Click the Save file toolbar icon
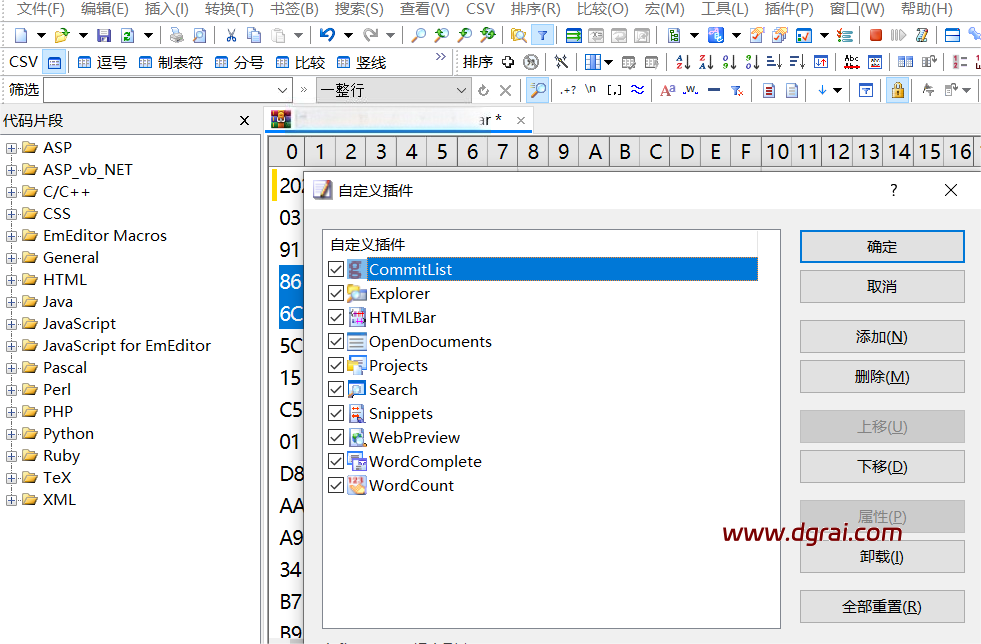Viewport: 981px width, 644px height. point(104,35)
